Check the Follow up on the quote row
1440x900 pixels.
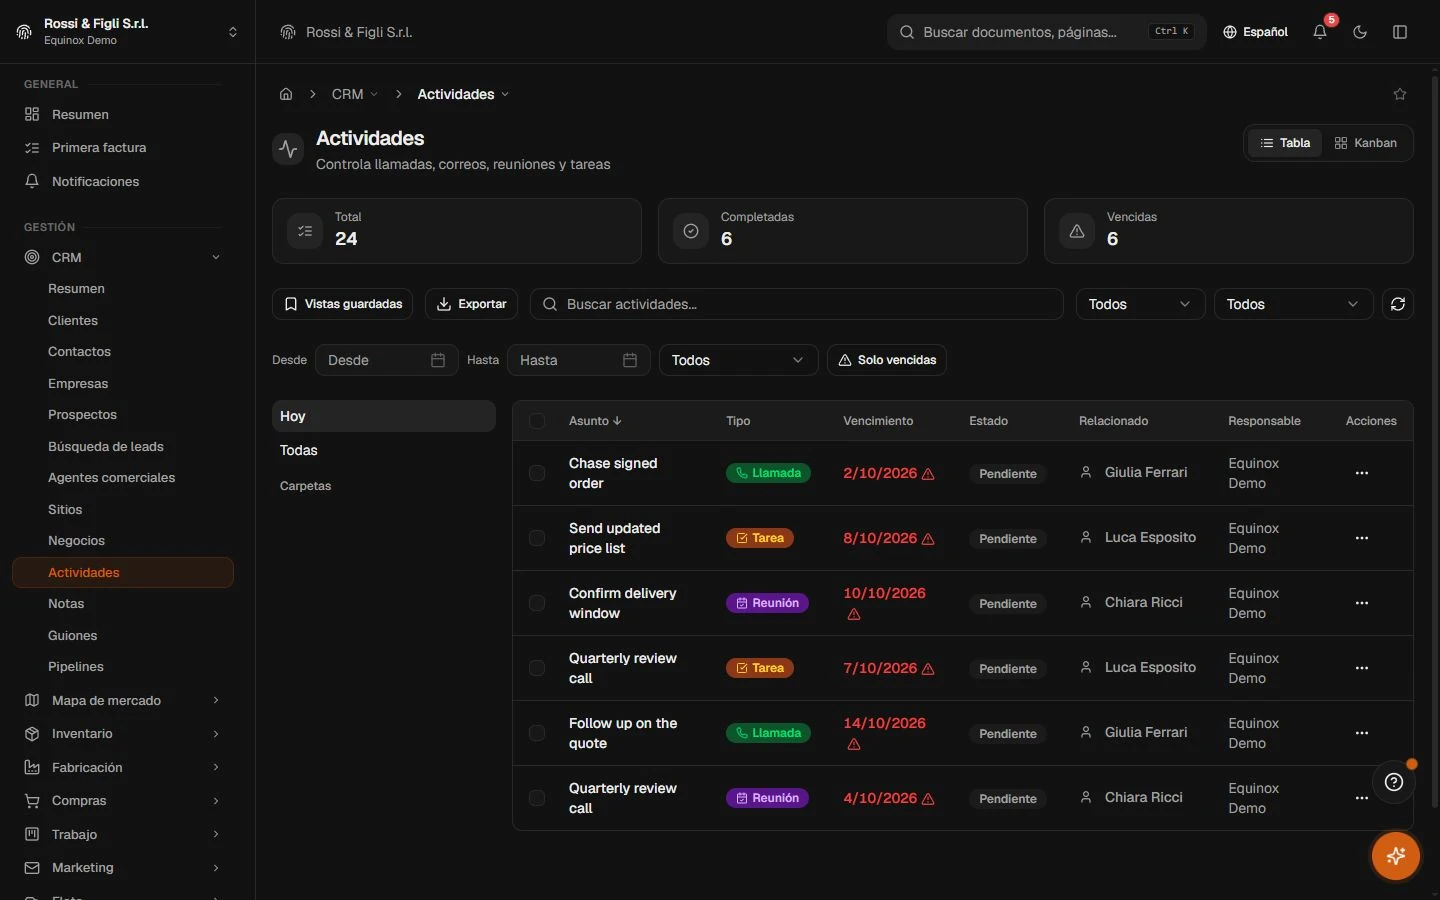537,733
